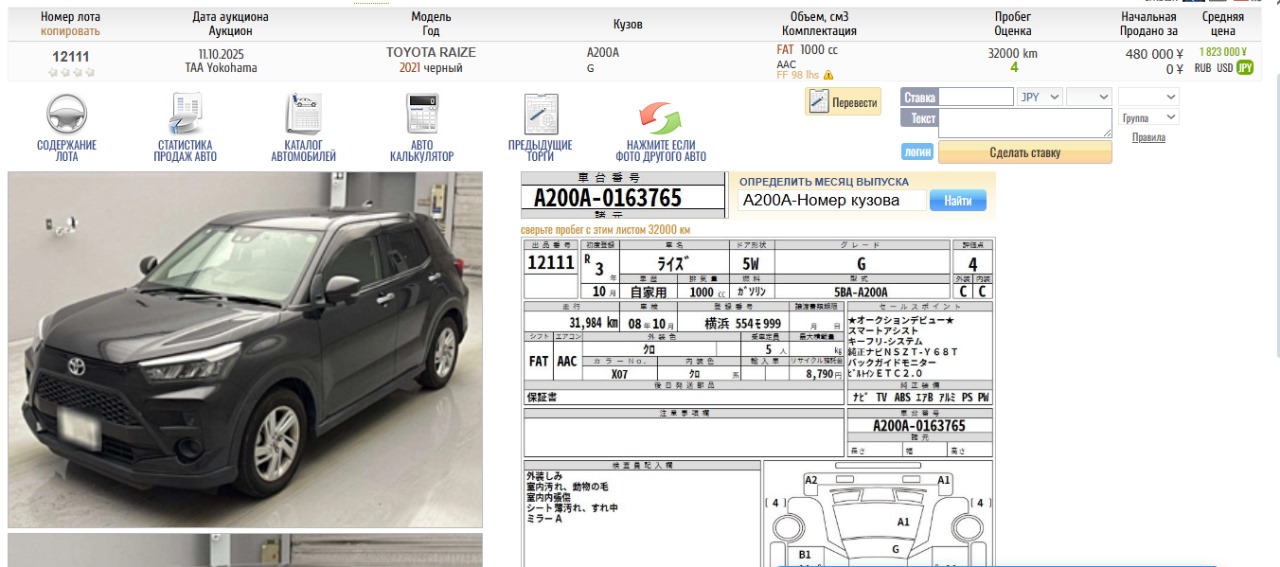Open the empty dropdown right of JPY
This screenshot has height=567, width=1280.
tap(1089, 97)
